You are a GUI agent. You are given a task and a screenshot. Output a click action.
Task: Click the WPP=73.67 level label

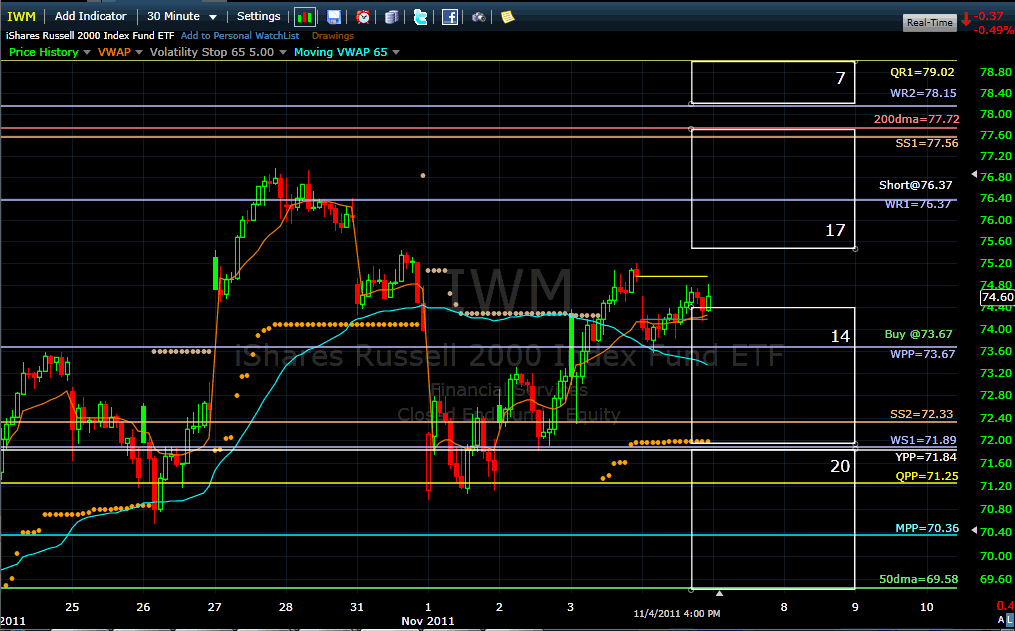[922, 354]
